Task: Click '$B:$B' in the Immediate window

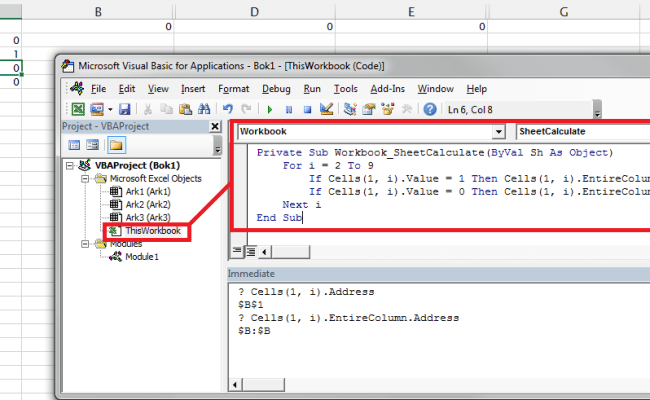Action: click(x=255, y=331)
